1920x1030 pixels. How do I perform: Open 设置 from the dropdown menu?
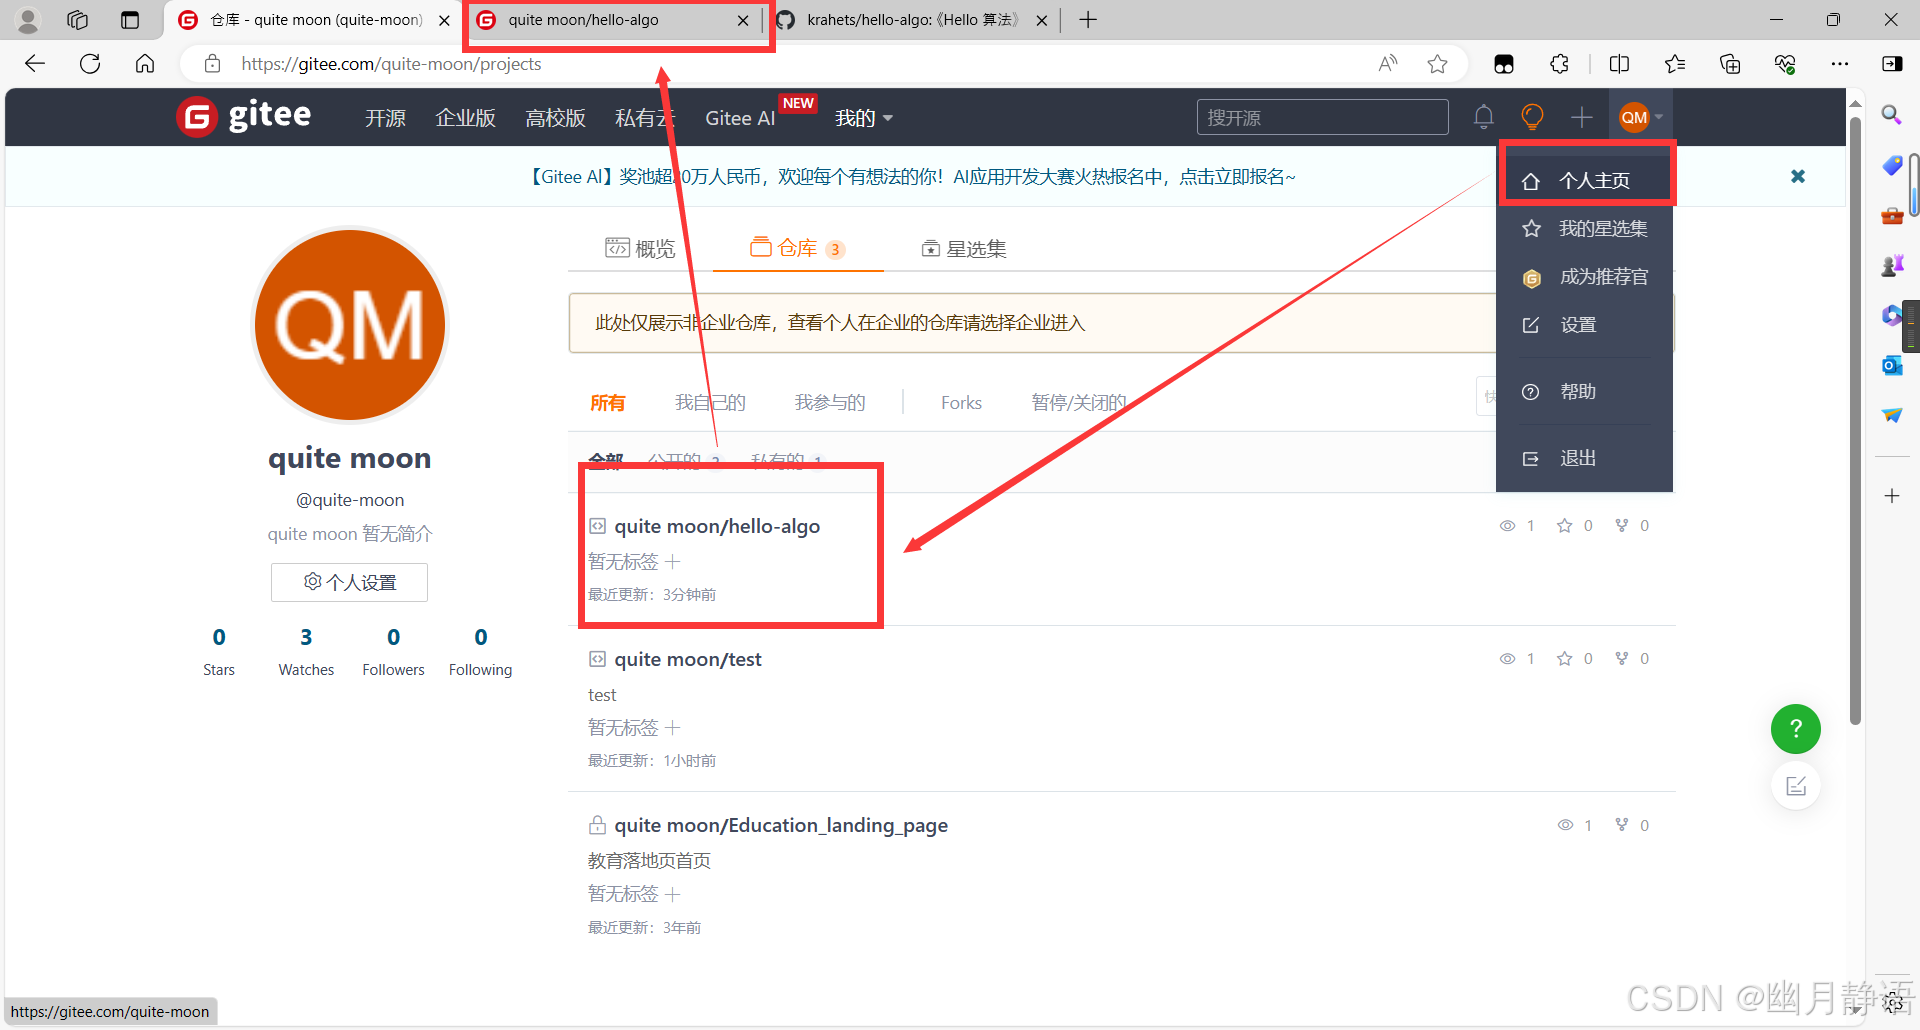click(x=1586, y=325)
